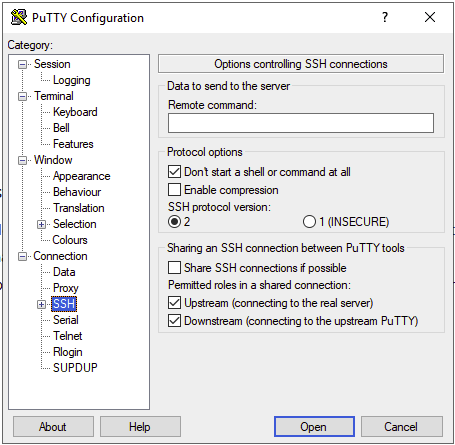This screenshot has width=455, height=445.
Task: Select Behaviour in category tree
Action: (77, 192)
